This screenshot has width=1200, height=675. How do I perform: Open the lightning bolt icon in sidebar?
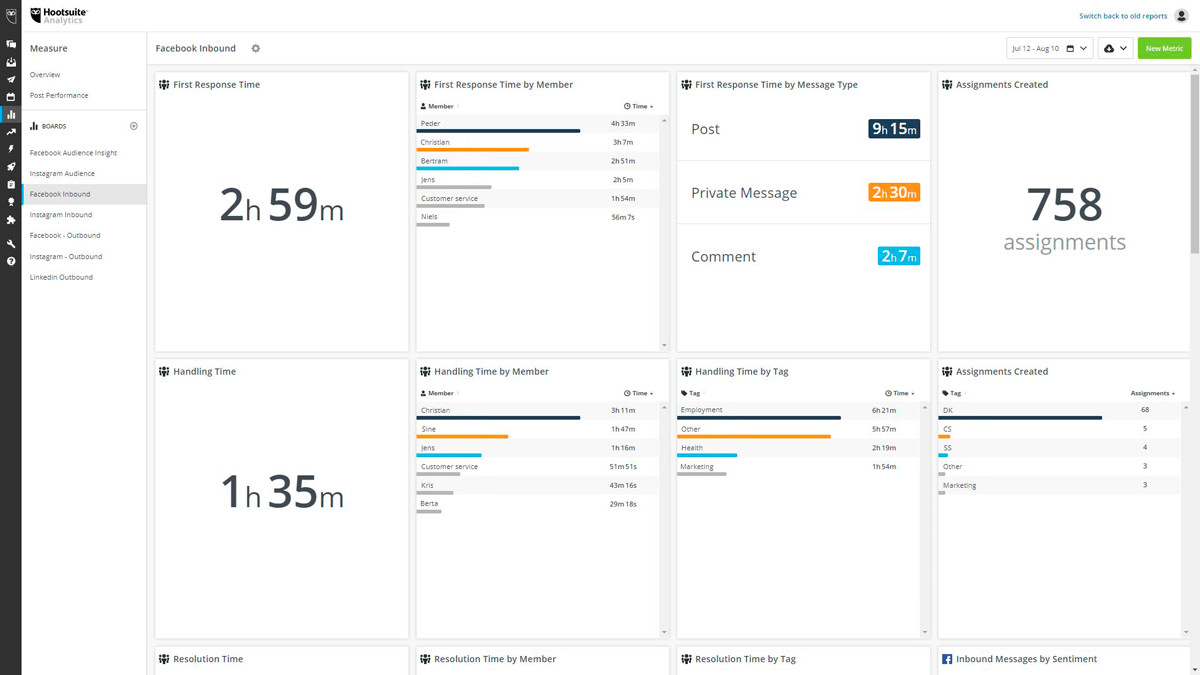11,149
